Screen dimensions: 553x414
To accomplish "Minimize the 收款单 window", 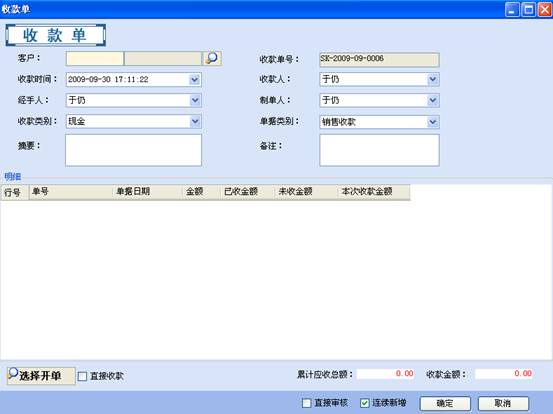I will click(512, 10).
